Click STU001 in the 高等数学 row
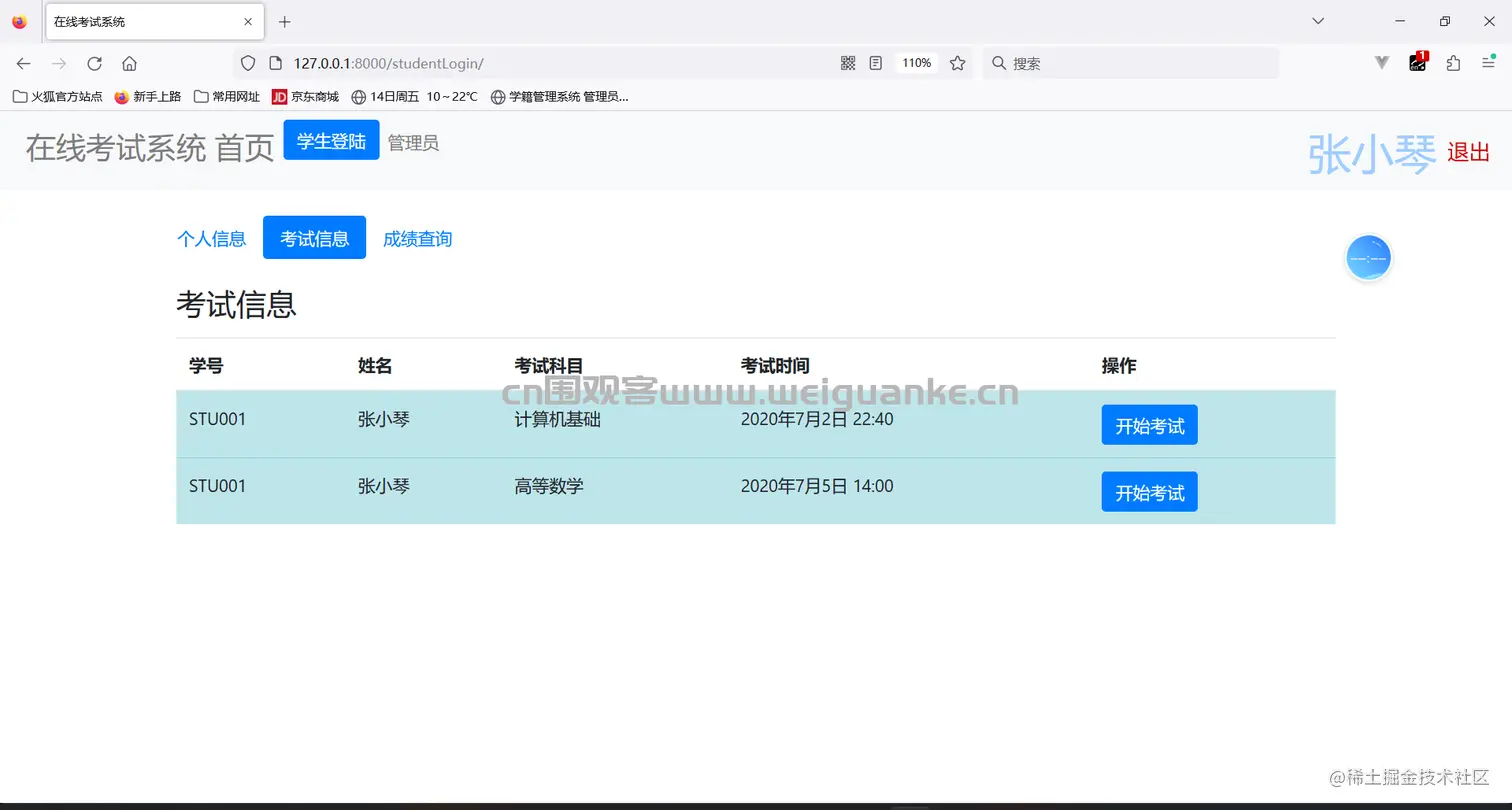 pyautogui.click(x=217, y=486)
